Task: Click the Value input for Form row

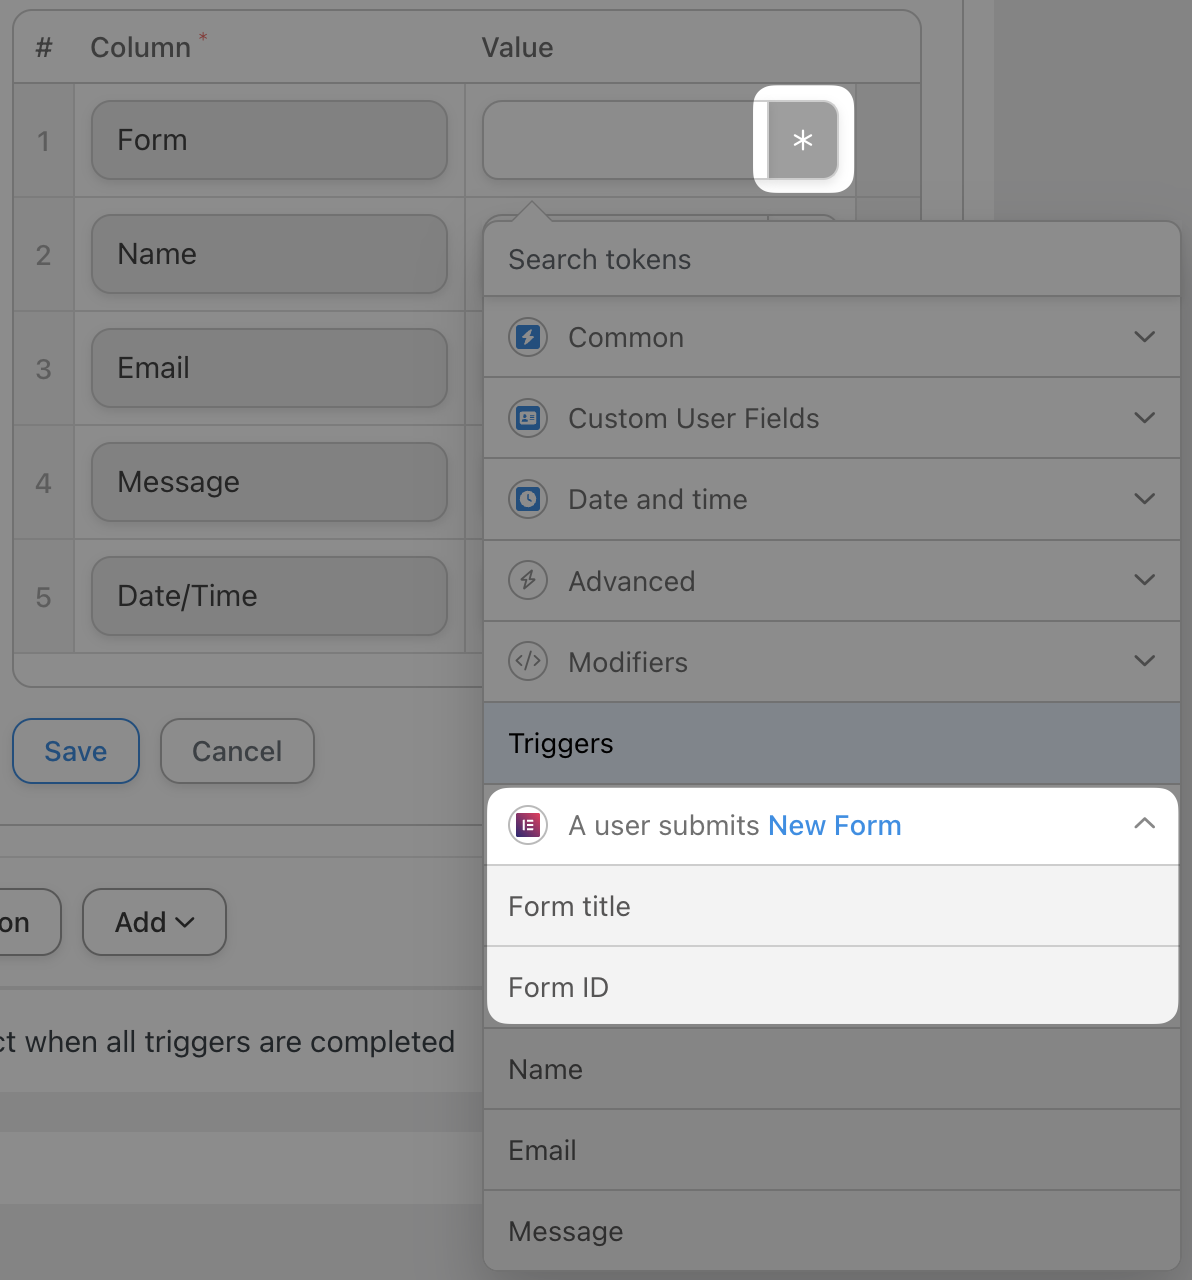Action: [x=625, y=140]
